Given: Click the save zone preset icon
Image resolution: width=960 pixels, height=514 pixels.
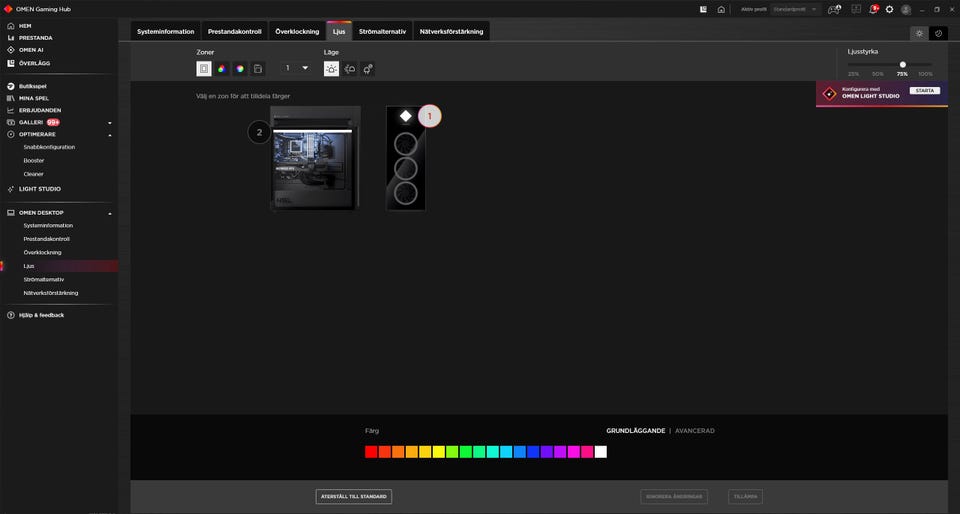Looking at the screenshot, I should click(x=257, y=69).
